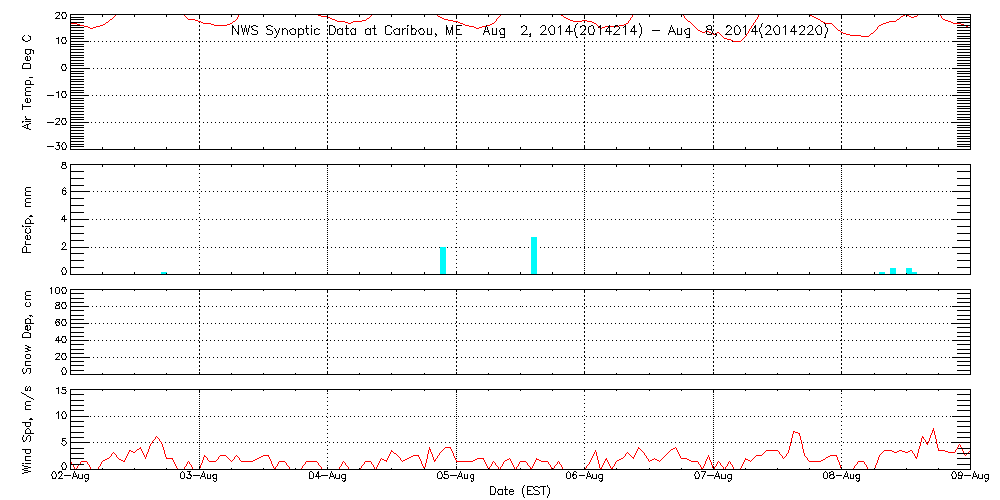Click the '-10' tick on Air Temp axis
Screen dimensions: 1000x500
pyautogui.click(x=55, y=95)
